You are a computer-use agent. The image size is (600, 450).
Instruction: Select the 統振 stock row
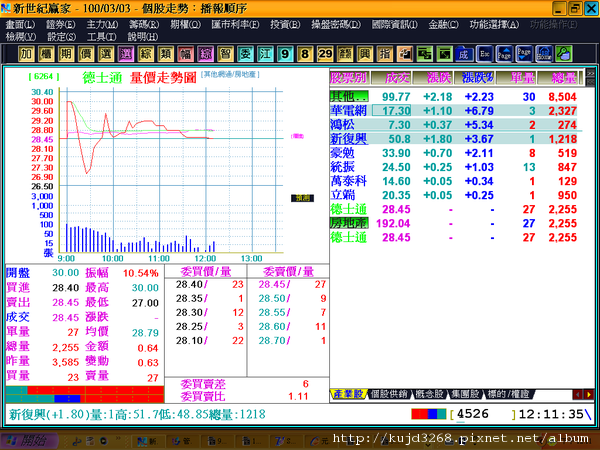[x=453, y=167]
